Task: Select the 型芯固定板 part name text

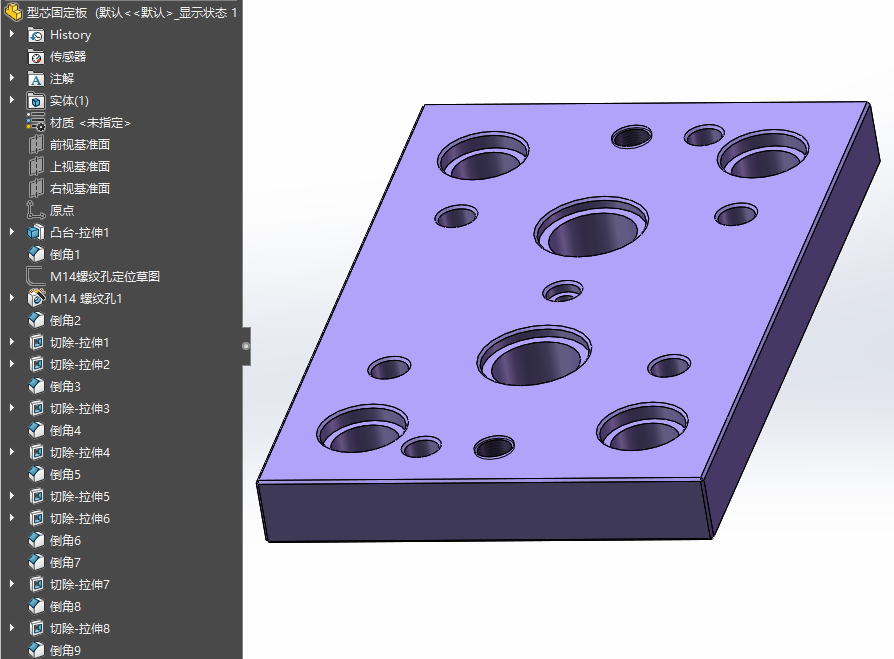Action: click(x=57, y=13)
